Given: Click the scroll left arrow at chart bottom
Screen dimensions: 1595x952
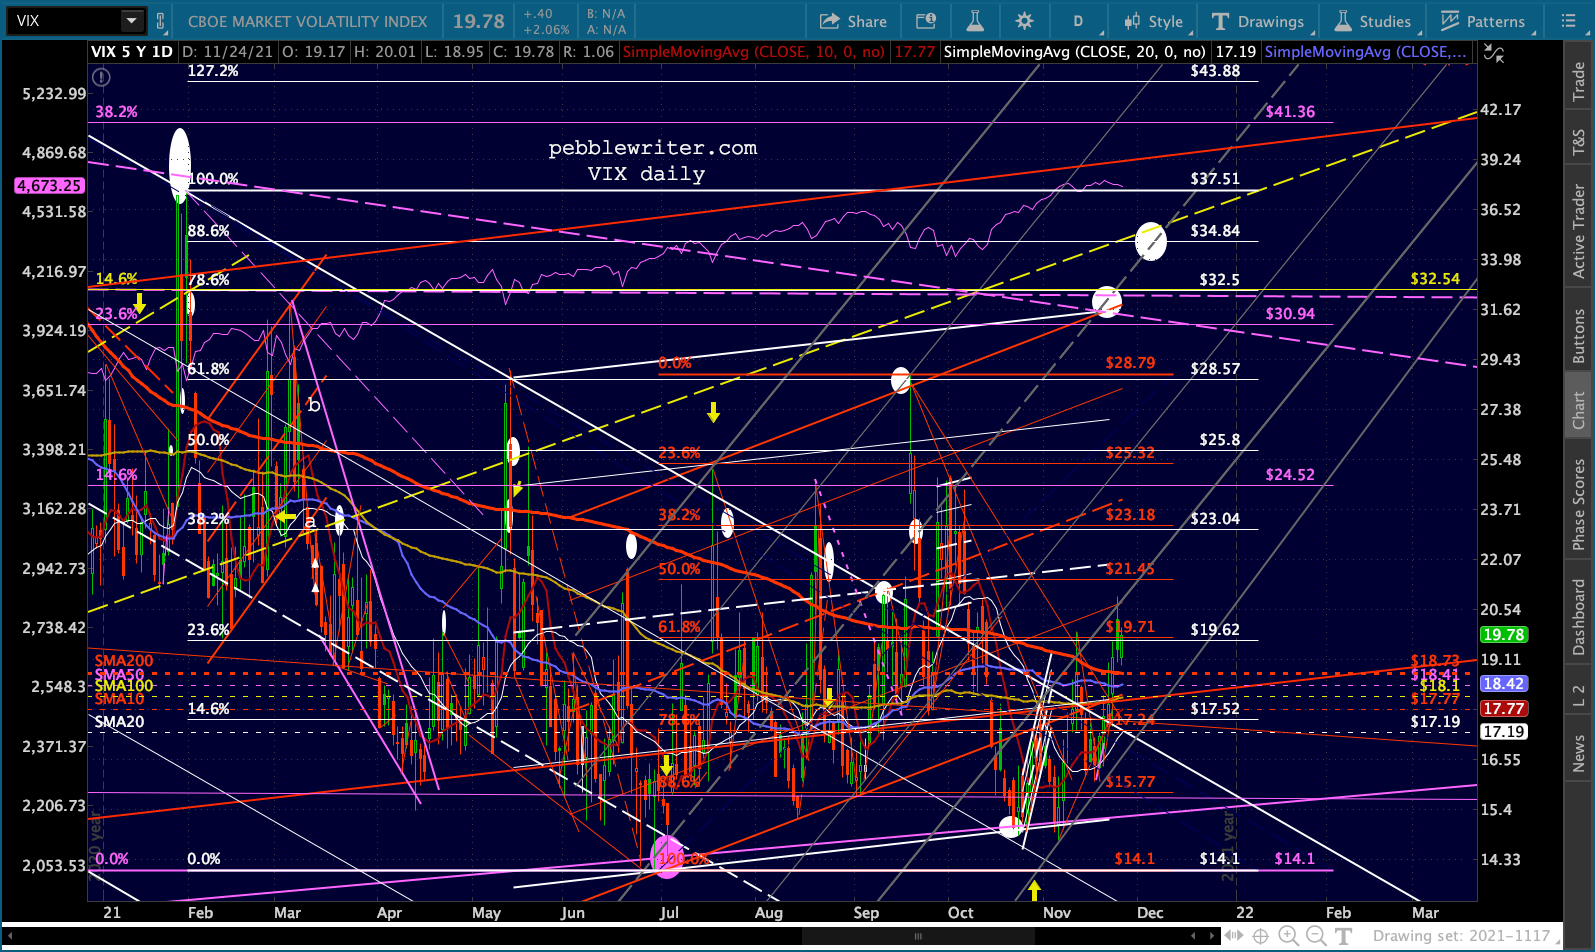Looking at the screenshot, I should click(11, 937).
